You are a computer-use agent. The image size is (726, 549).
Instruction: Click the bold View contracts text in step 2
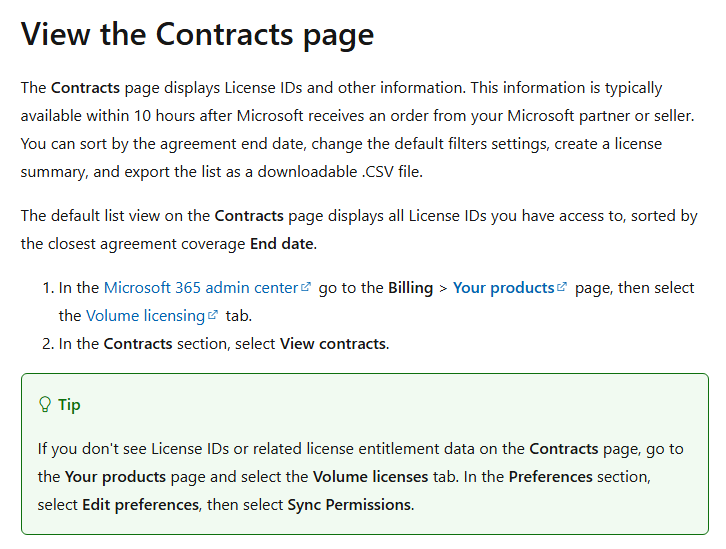coord(333,343)
